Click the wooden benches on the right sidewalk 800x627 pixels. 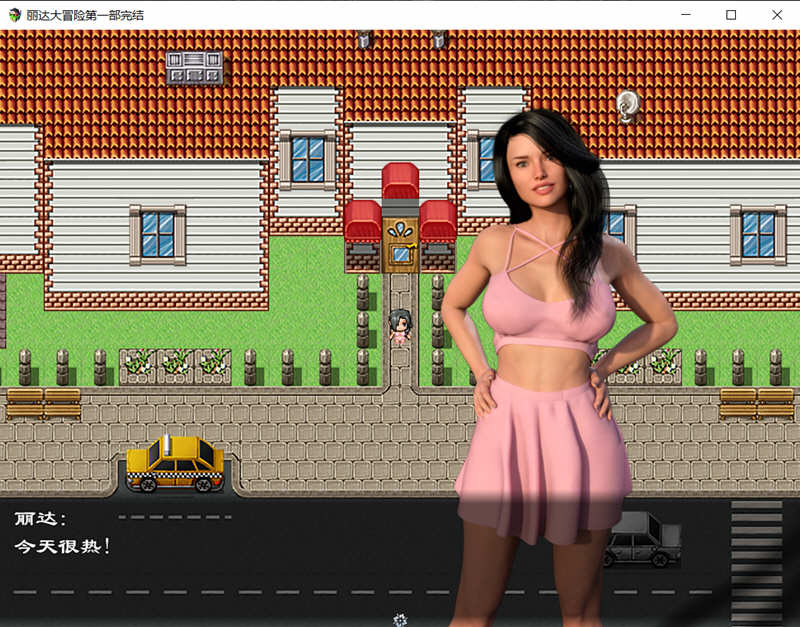point(756,403)
